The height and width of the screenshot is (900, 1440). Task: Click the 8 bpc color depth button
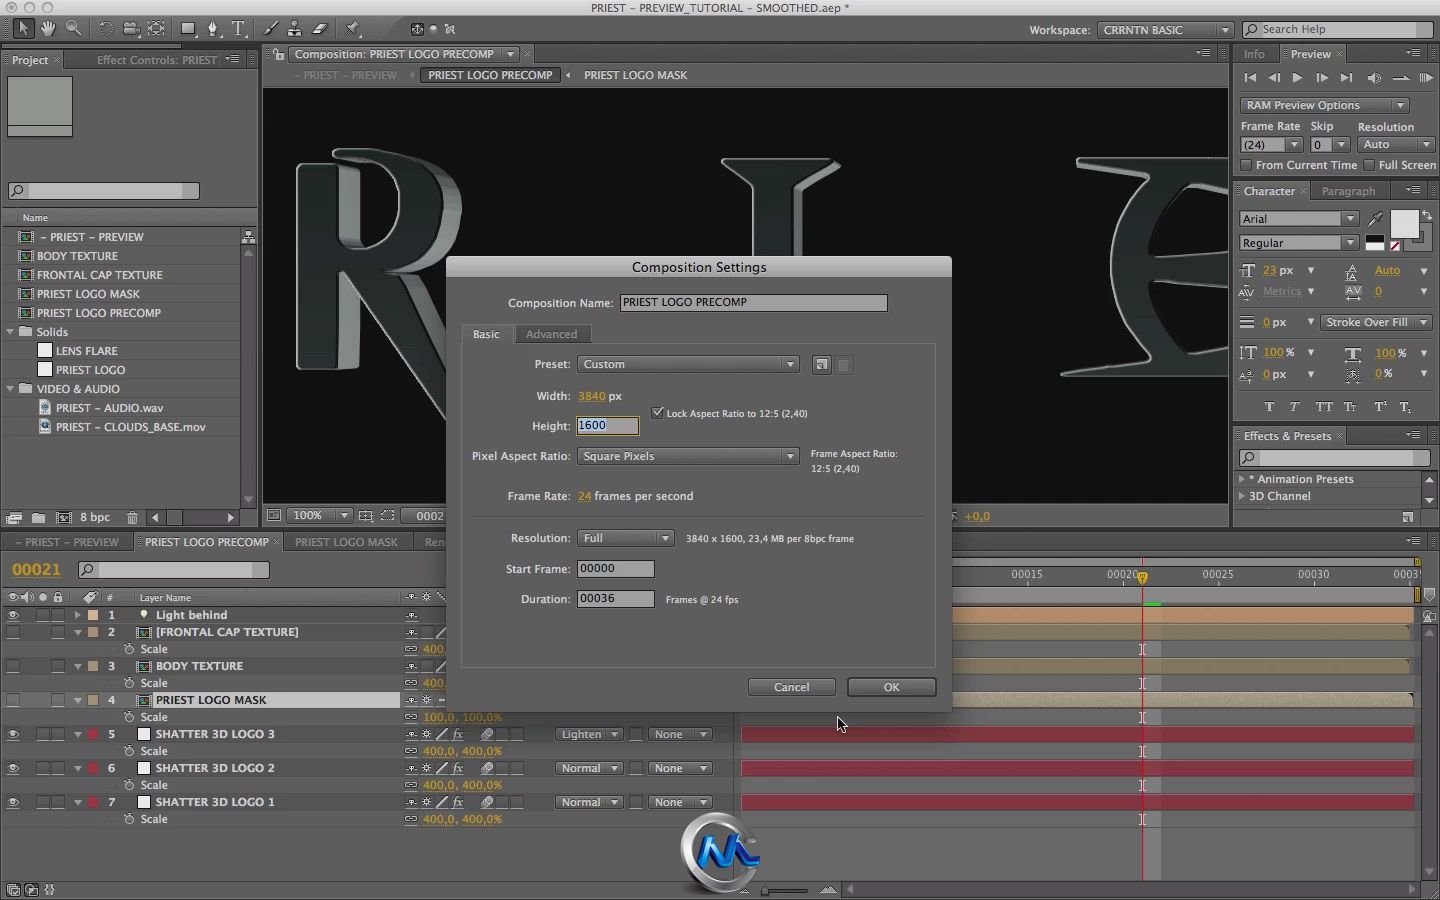pos(95,517)
